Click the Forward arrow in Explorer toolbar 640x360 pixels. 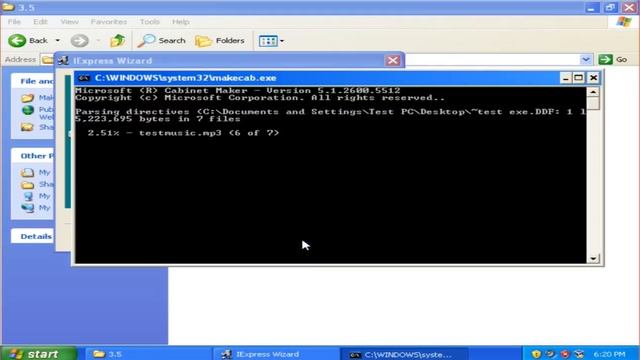point(79,40)
